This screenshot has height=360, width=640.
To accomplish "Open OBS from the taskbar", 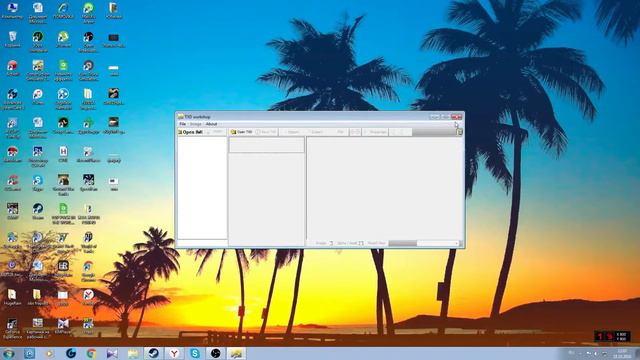I will pyautogui.click(x=216, y=353).
